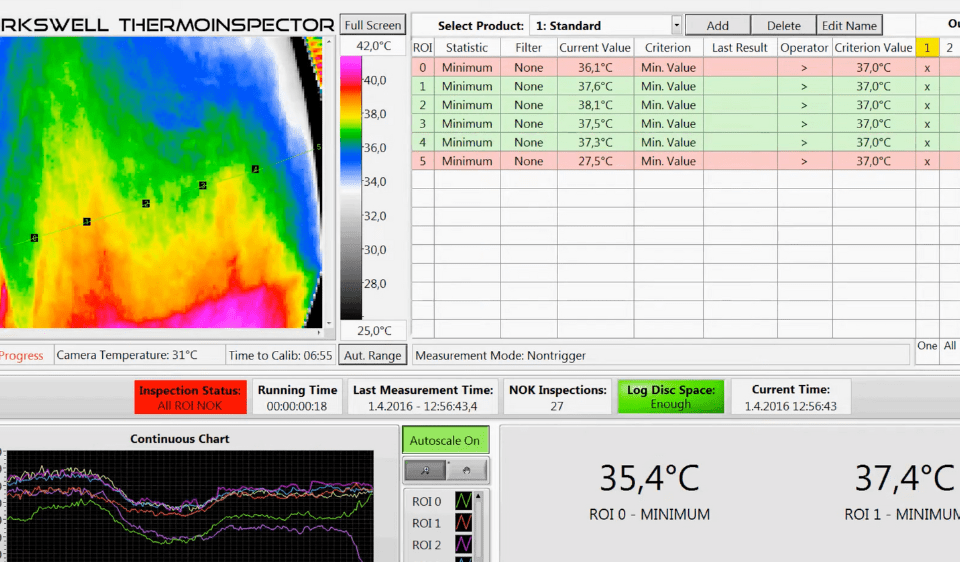The height and width of the screenshot is (562, 960).
Task: Edit the 25,0°C lower range field
Action: (x=373, y=331)
